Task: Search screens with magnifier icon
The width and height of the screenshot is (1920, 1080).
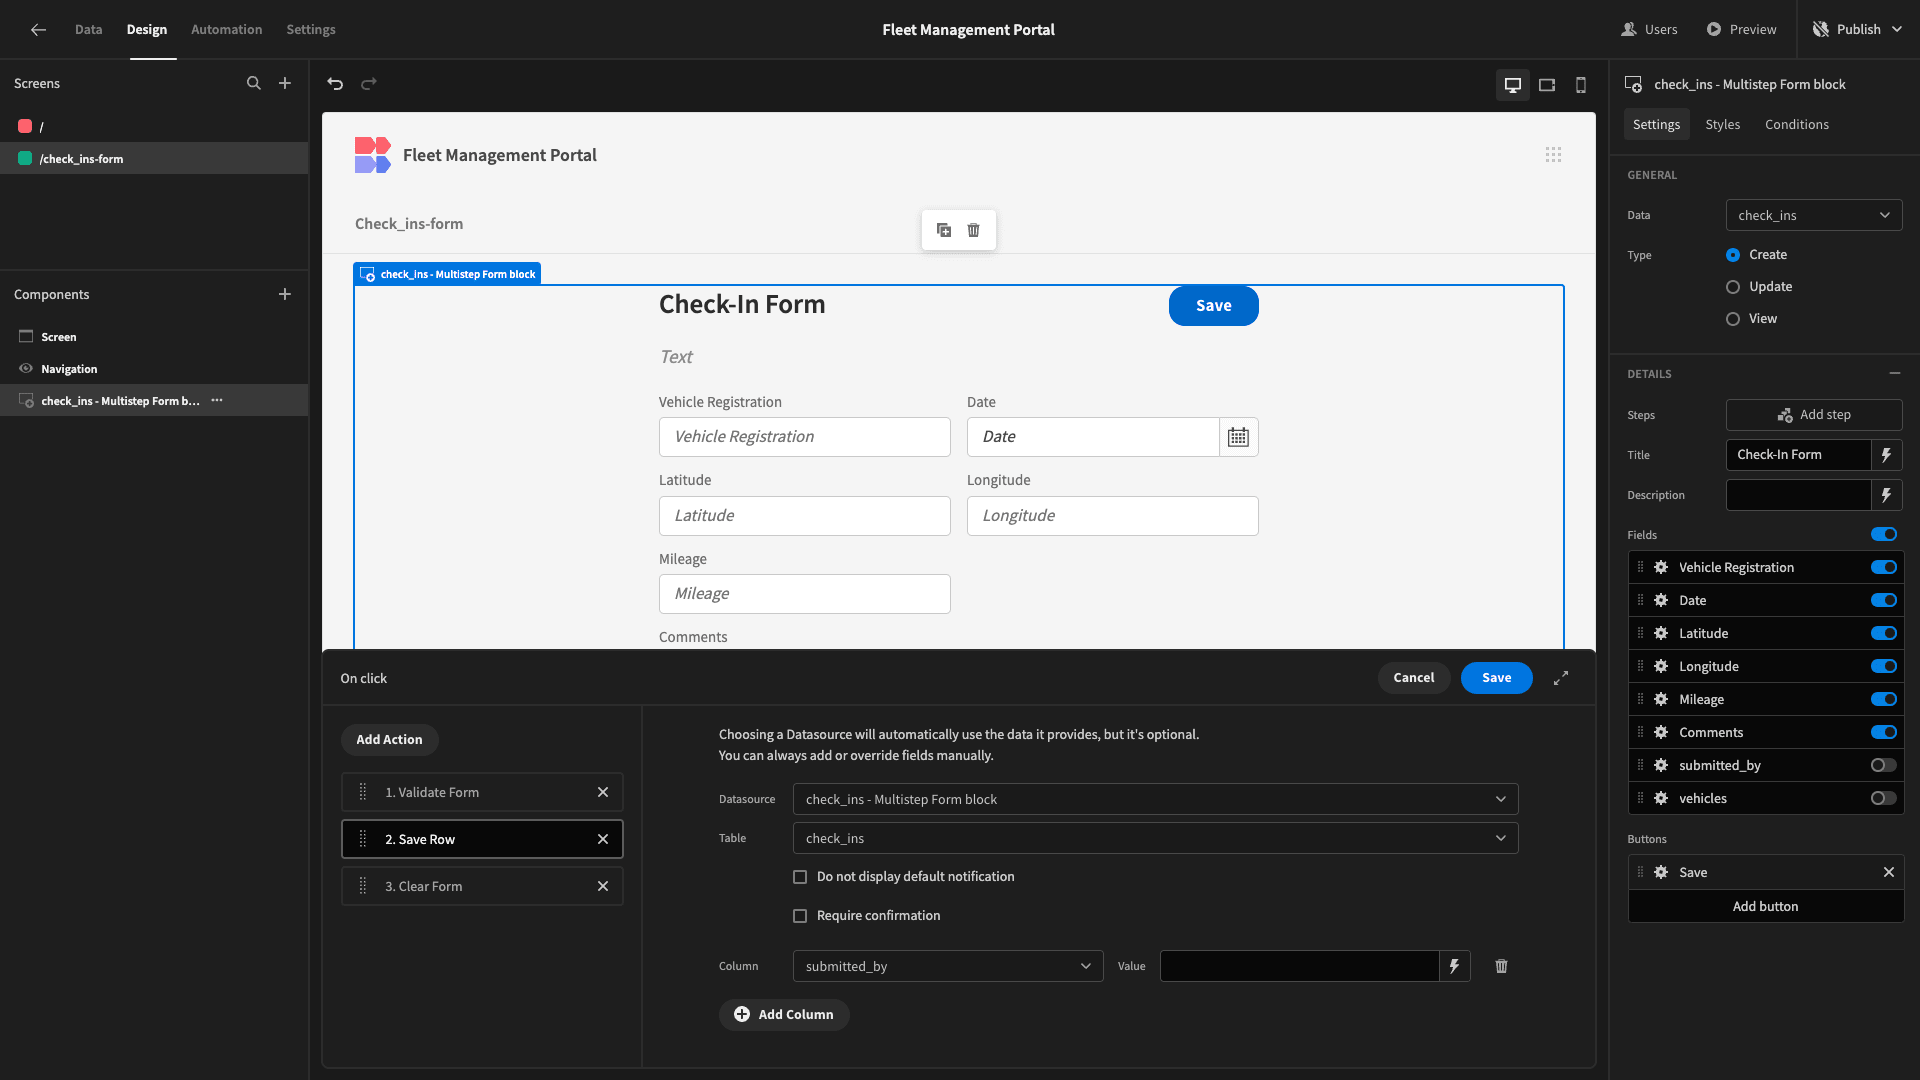Action: click(254, 84)
